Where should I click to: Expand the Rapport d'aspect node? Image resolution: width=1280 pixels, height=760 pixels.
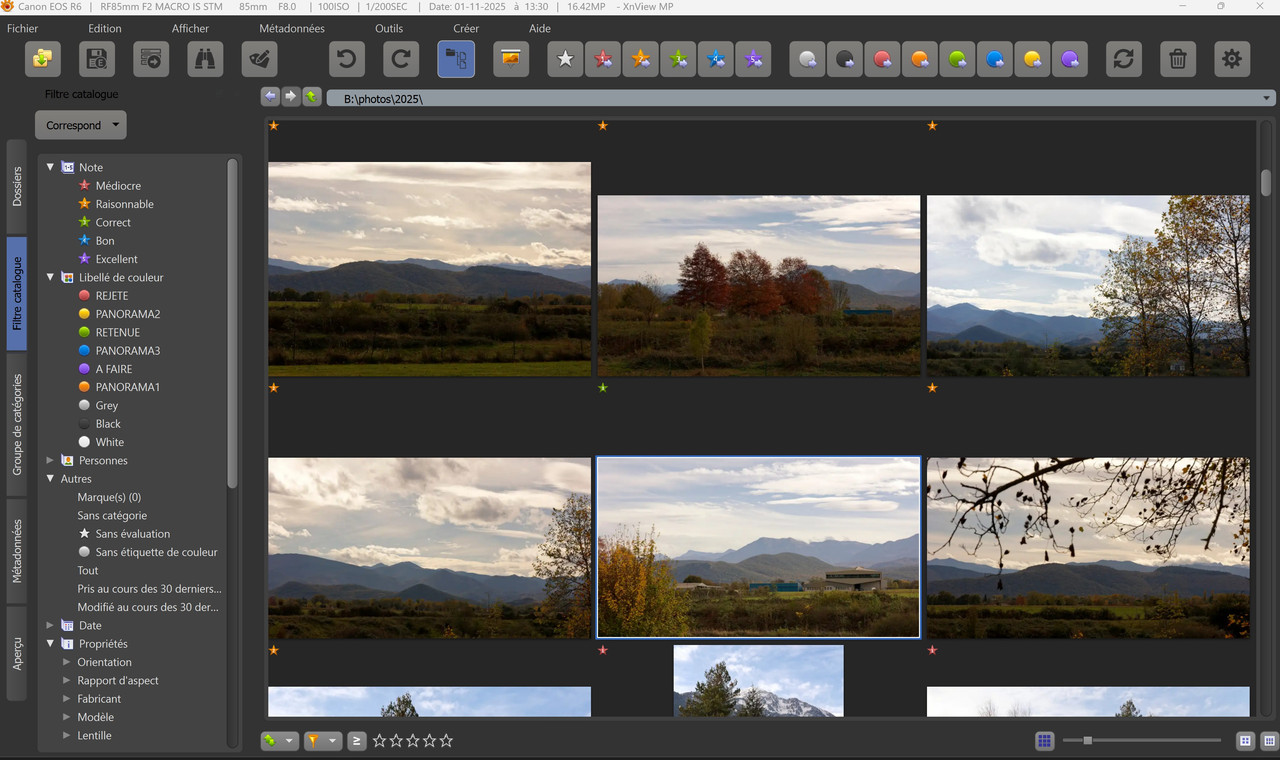[67, 680]
